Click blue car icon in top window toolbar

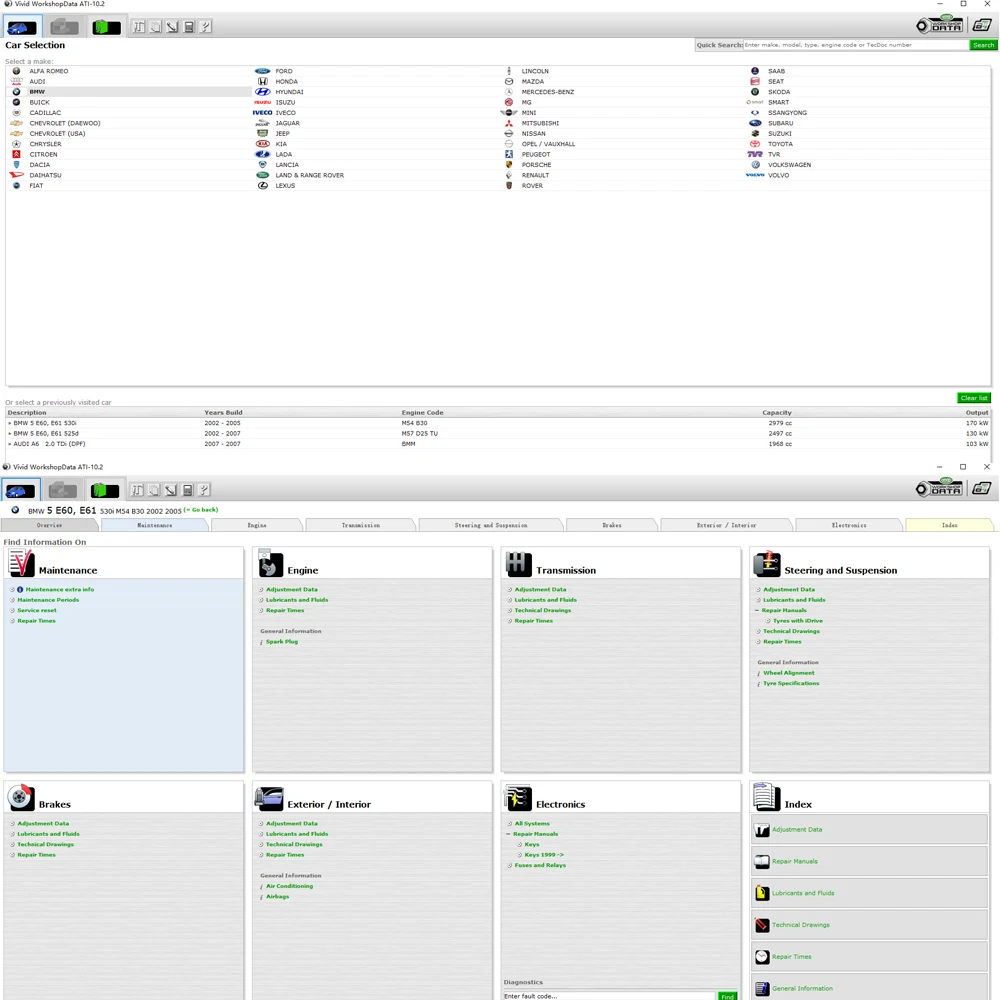(x=22, y=27)
